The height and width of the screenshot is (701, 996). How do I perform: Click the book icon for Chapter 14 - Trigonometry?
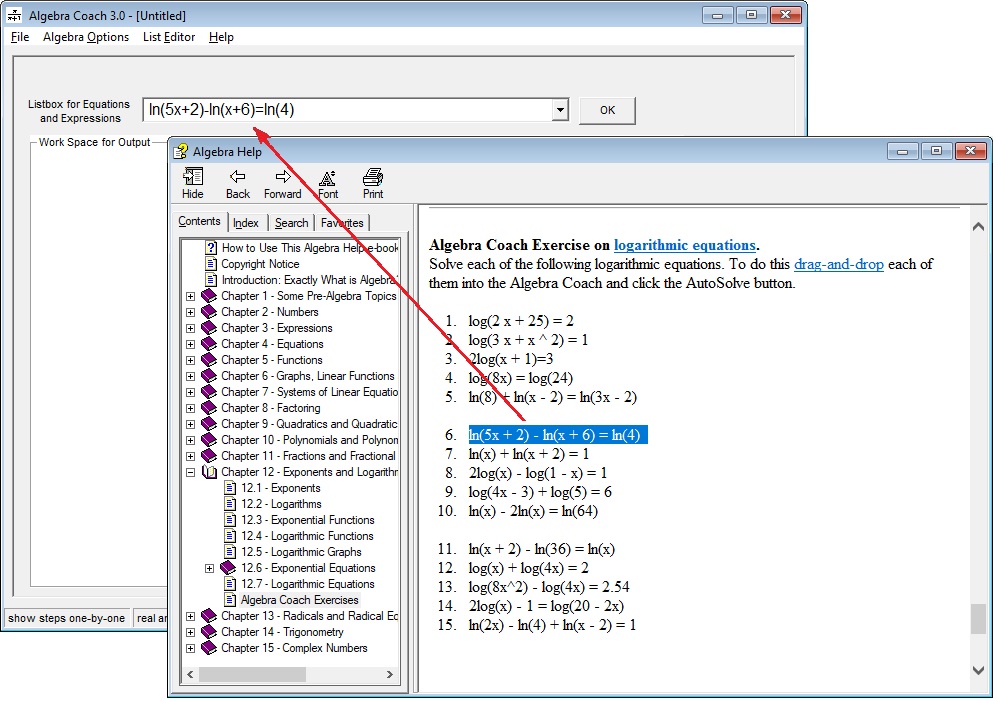tap(209, 632)
